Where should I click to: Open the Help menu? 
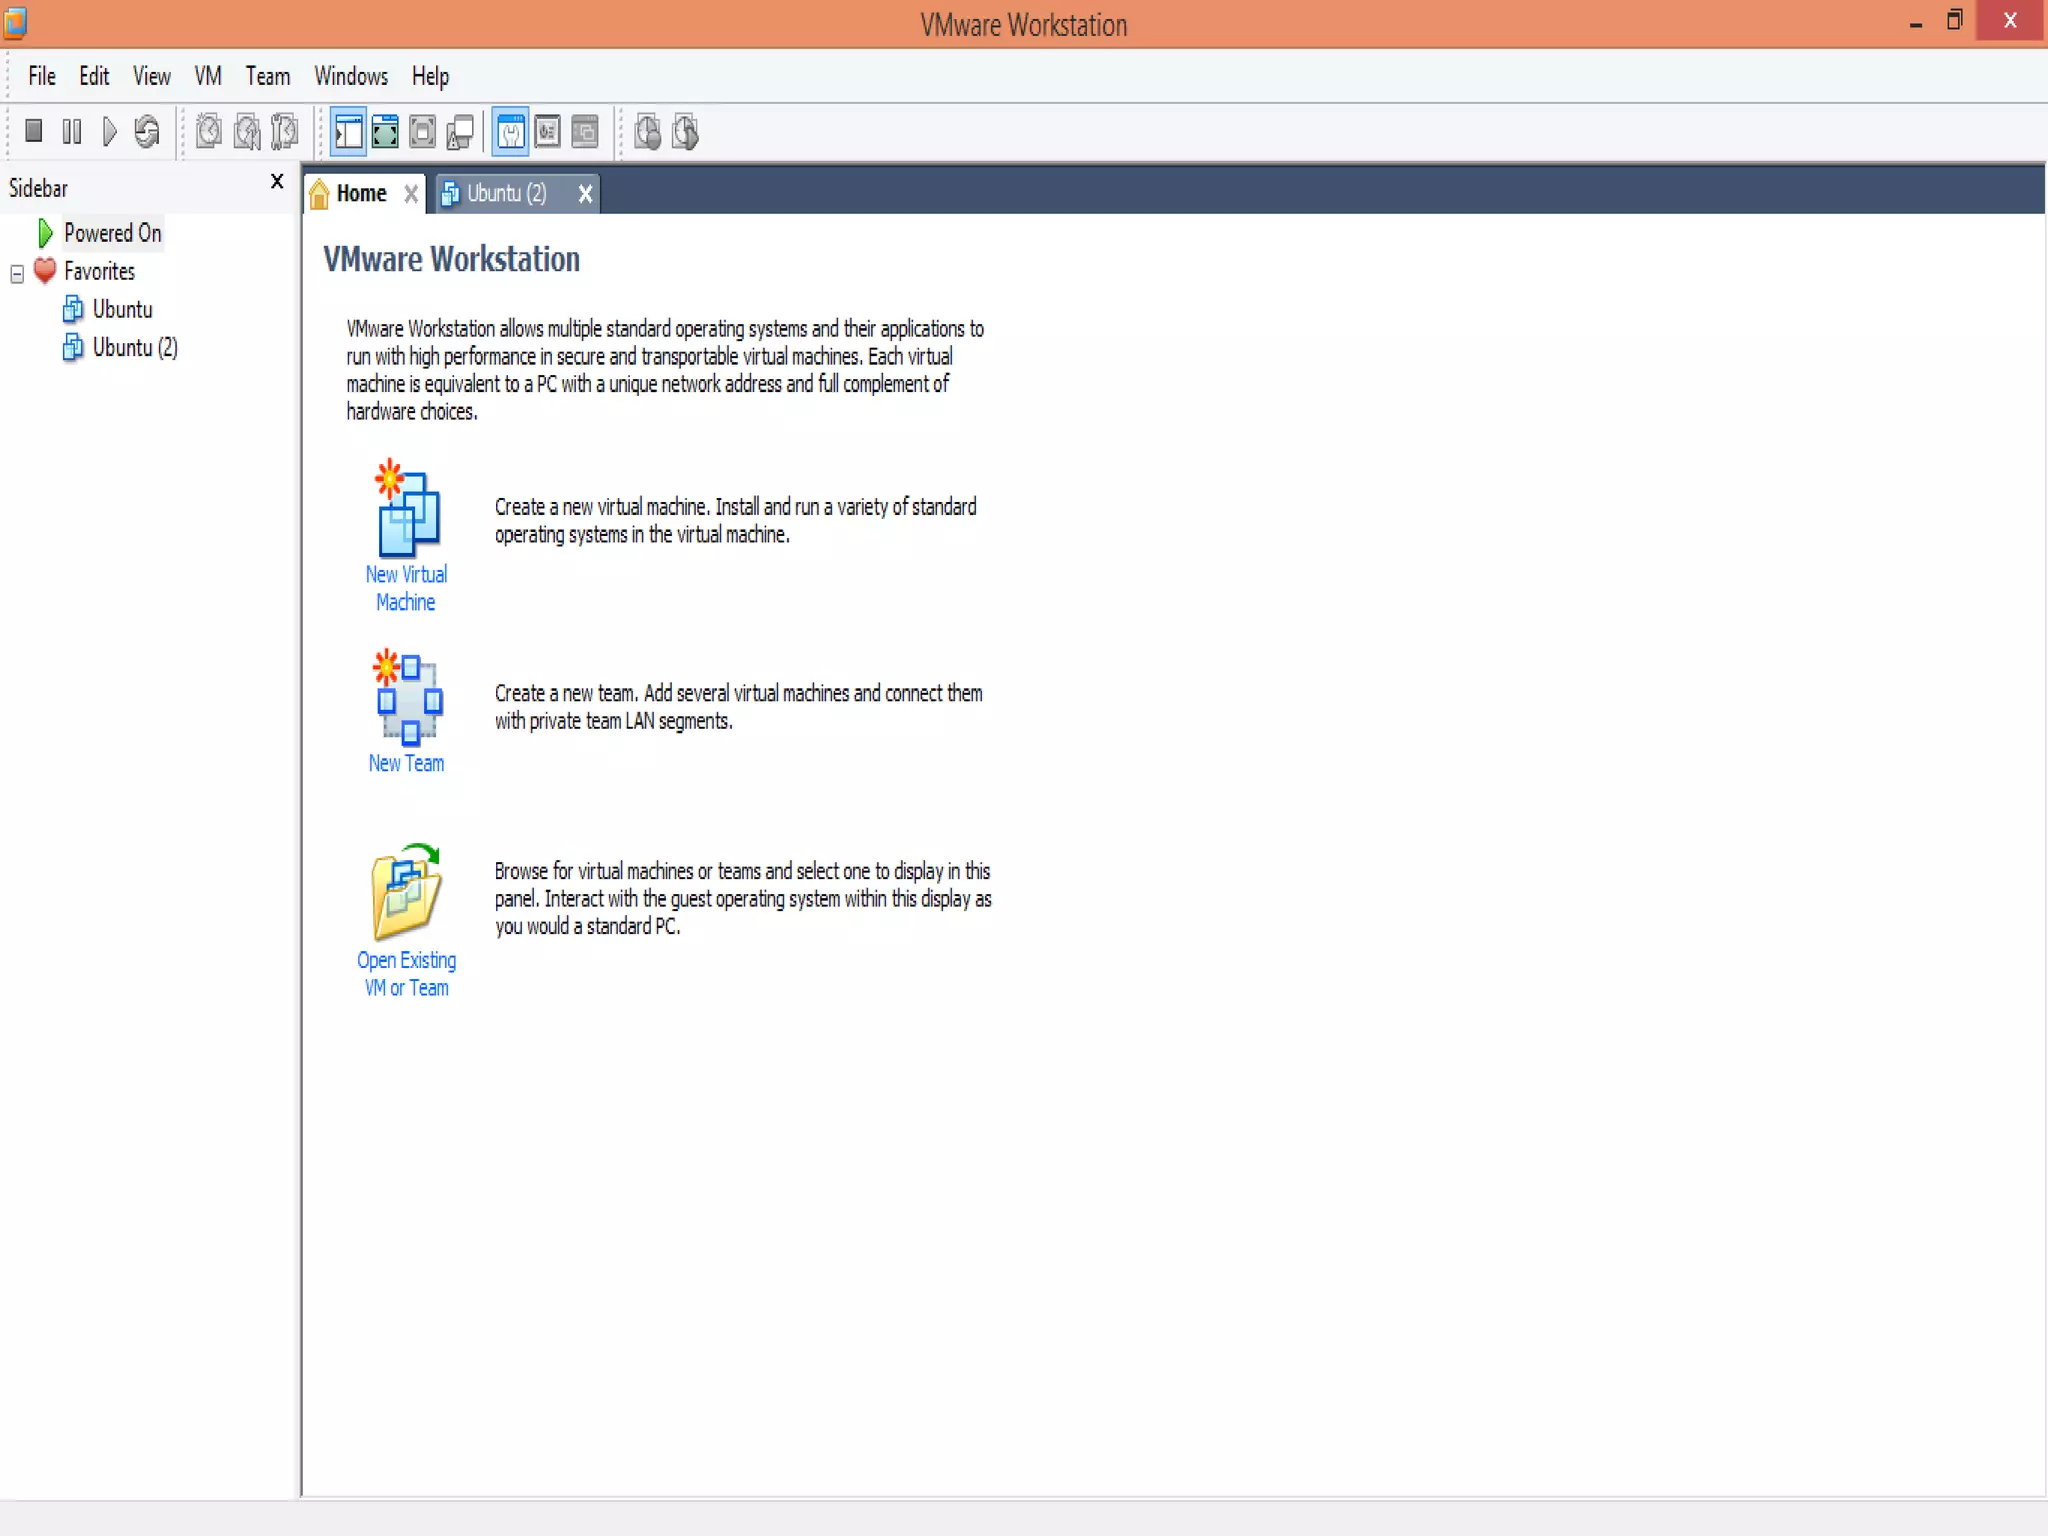430,76
